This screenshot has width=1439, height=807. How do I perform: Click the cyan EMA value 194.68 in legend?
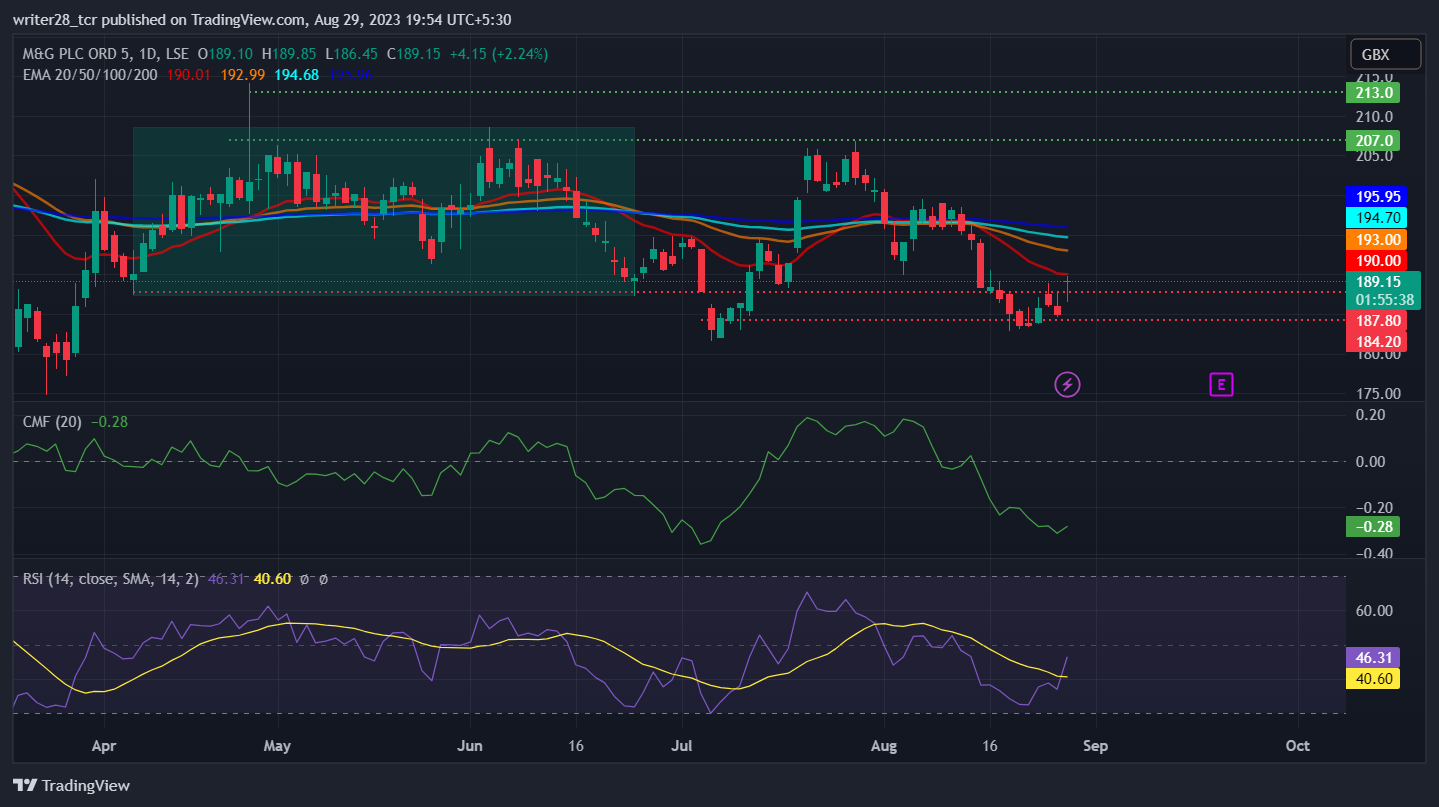point(297,74)
